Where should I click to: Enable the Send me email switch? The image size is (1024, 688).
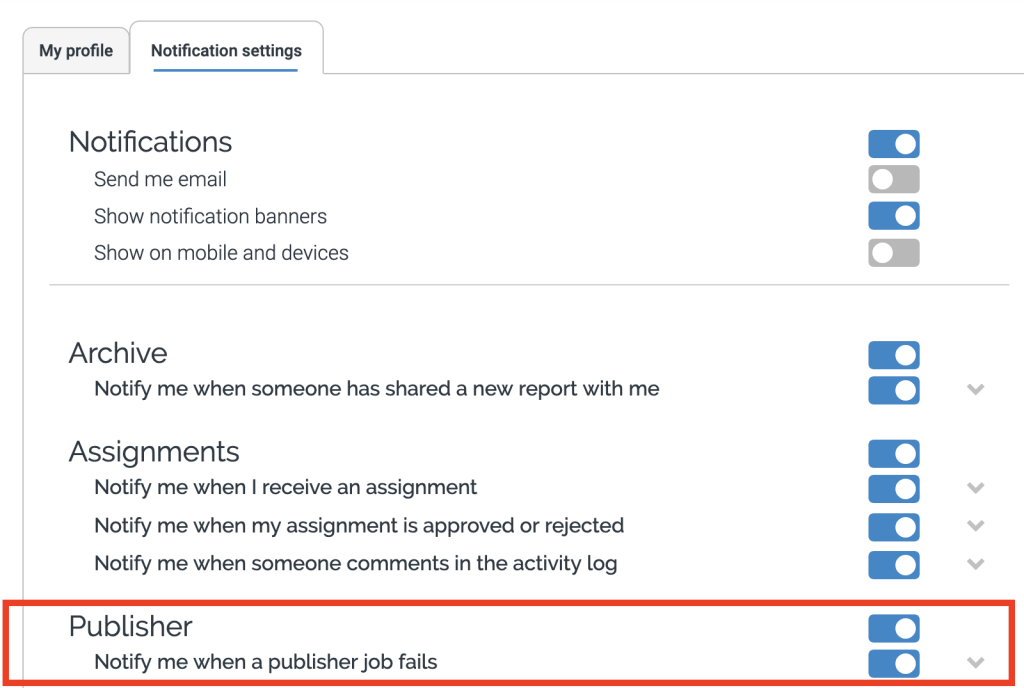click(893, 180)
